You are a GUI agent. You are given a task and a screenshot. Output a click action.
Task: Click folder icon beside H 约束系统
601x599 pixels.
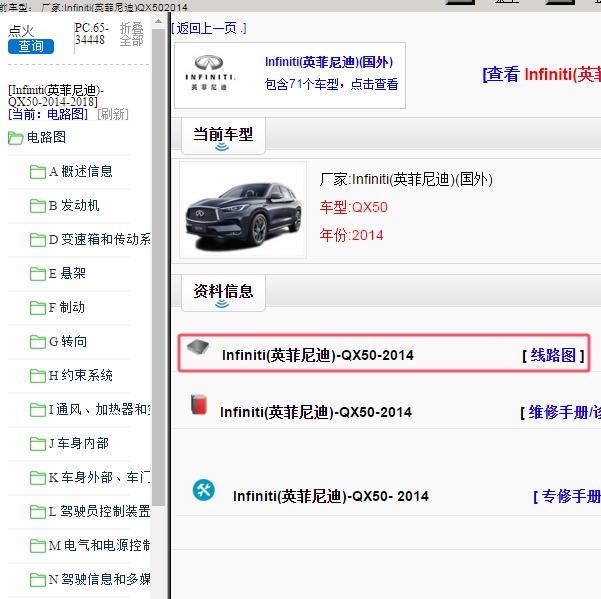click(38, 376)
